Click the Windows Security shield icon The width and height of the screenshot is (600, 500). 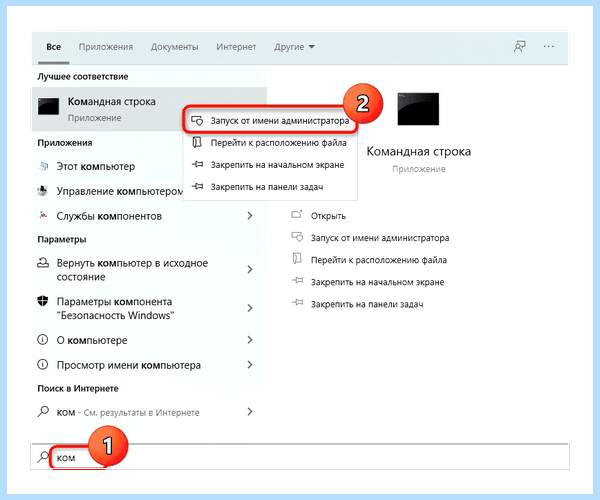click(43, 301)
